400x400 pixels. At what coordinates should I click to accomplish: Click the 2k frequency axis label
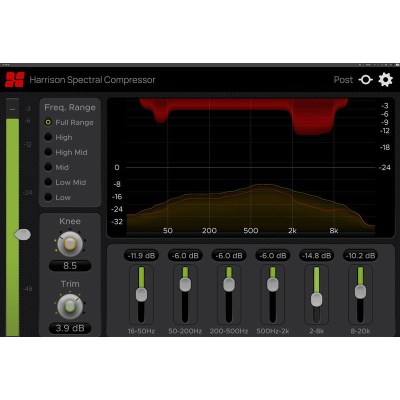(292, 231)
